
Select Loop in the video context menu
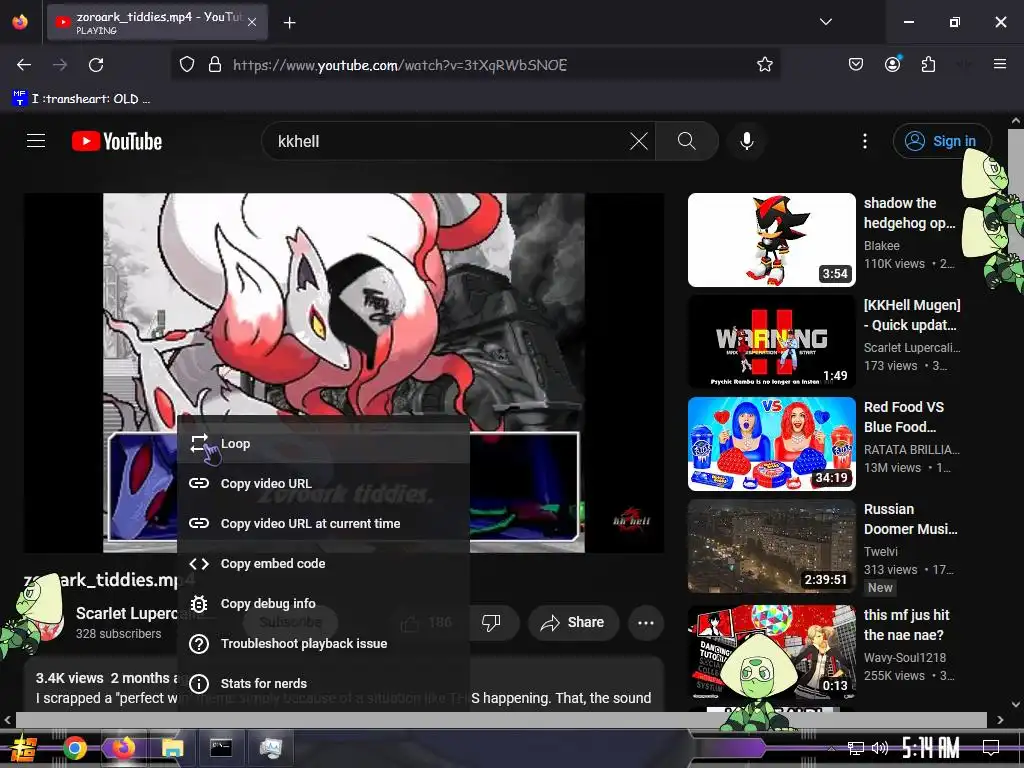tap(323, 443)
